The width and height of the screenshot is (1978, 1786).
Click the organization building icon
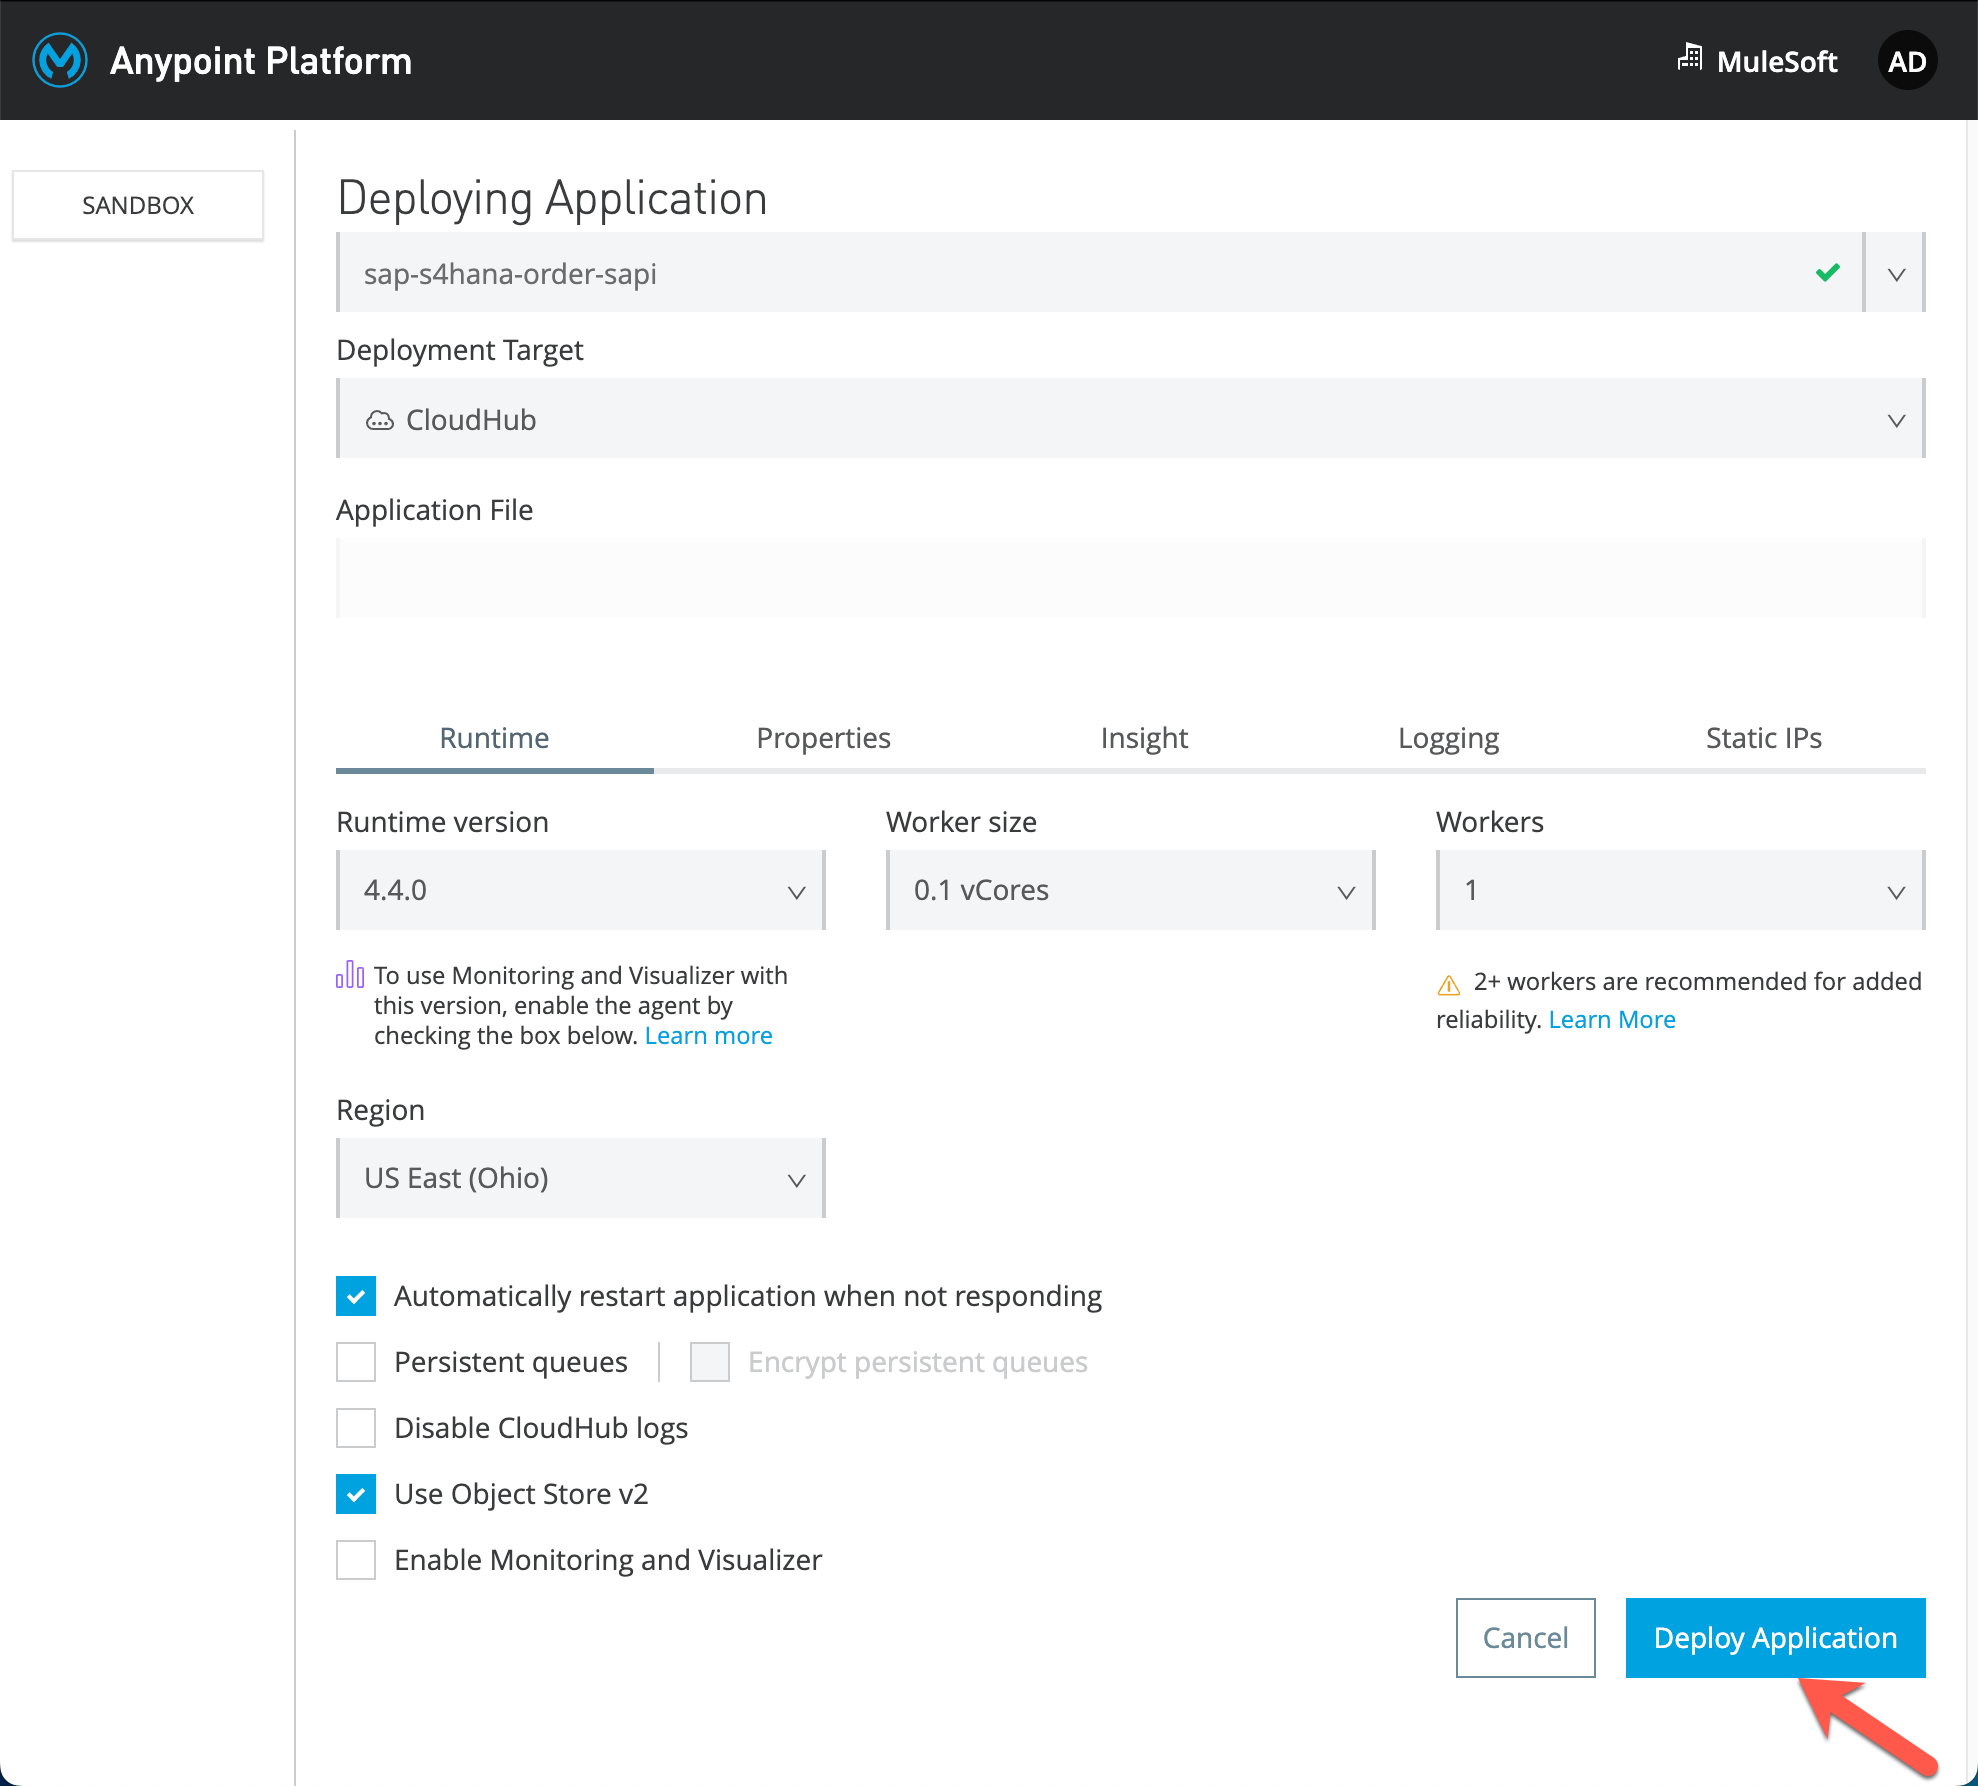click(x=1690, y=58)
